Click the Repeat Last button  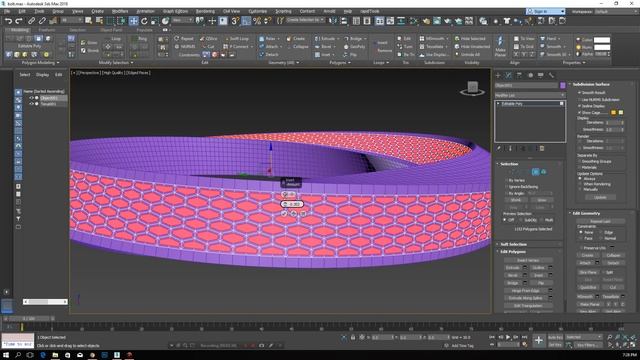[x=600, y=221]
